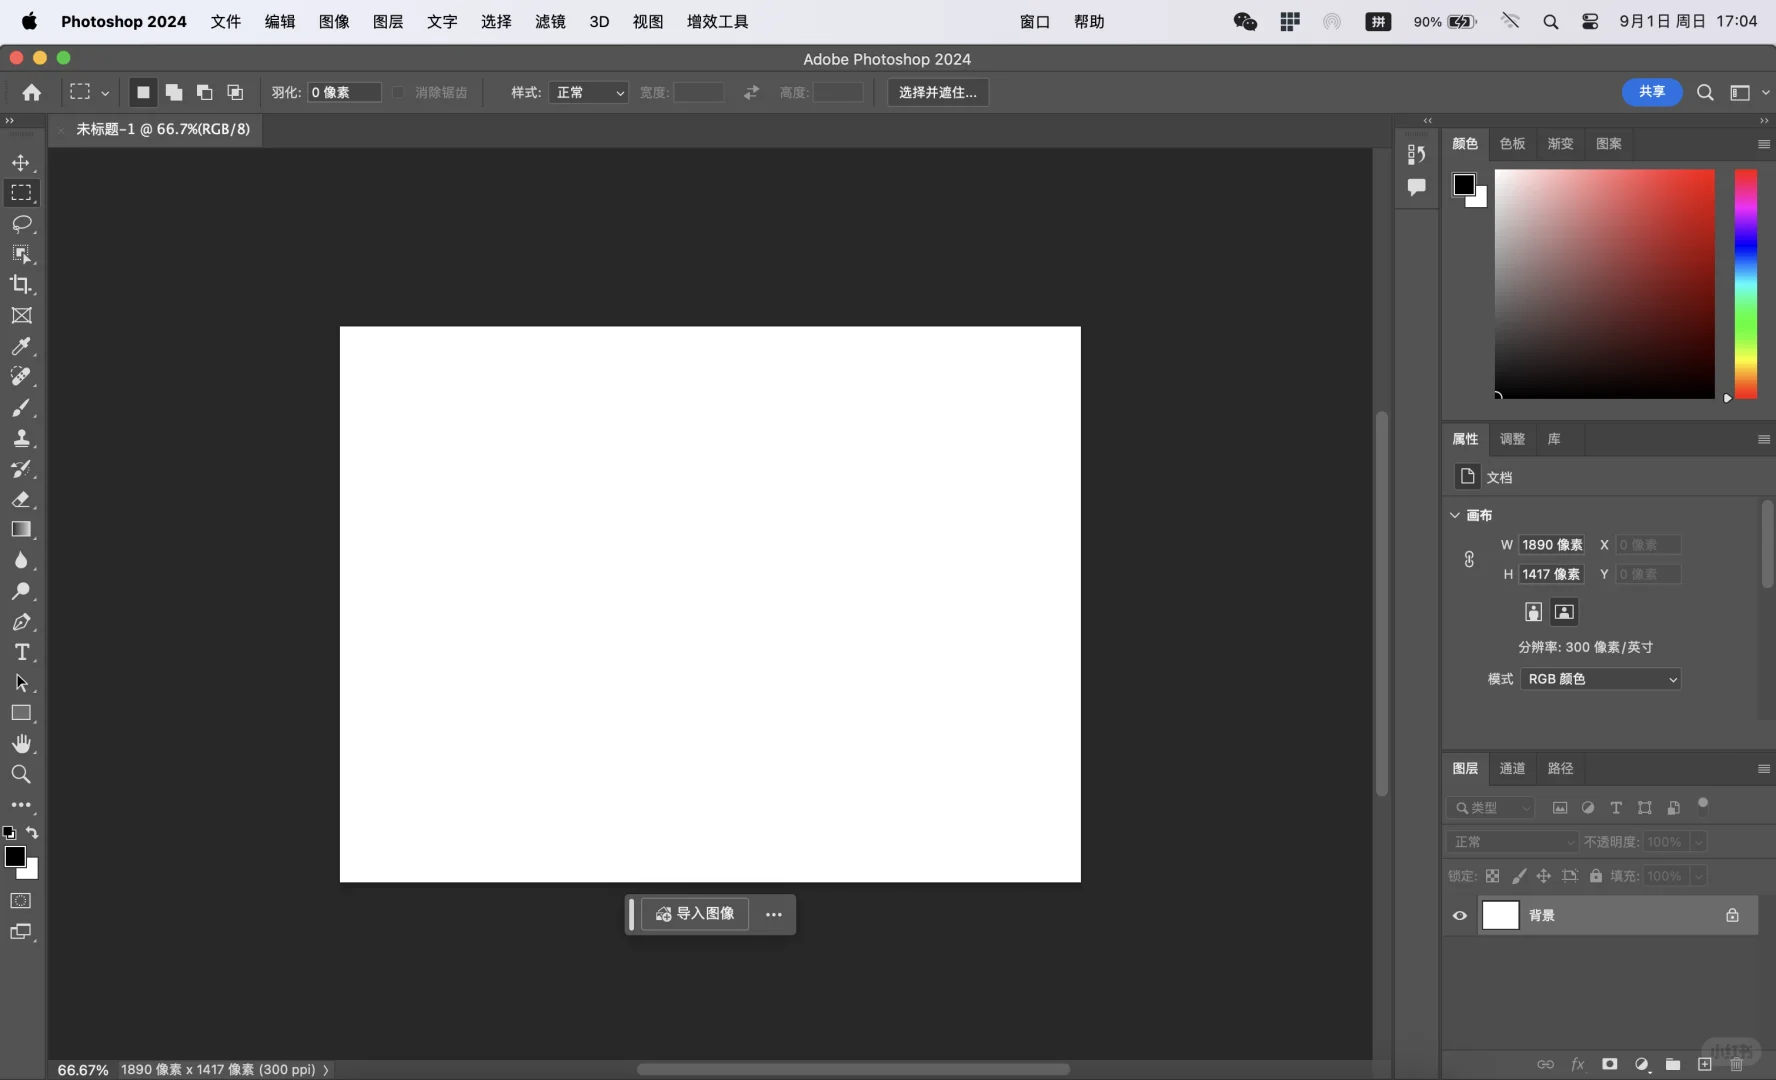The height and width of the screenshot is (1080, 1776).
Task: Select the Horizontal Type tool
Action: pyautogui.click(x=22, y=652)
